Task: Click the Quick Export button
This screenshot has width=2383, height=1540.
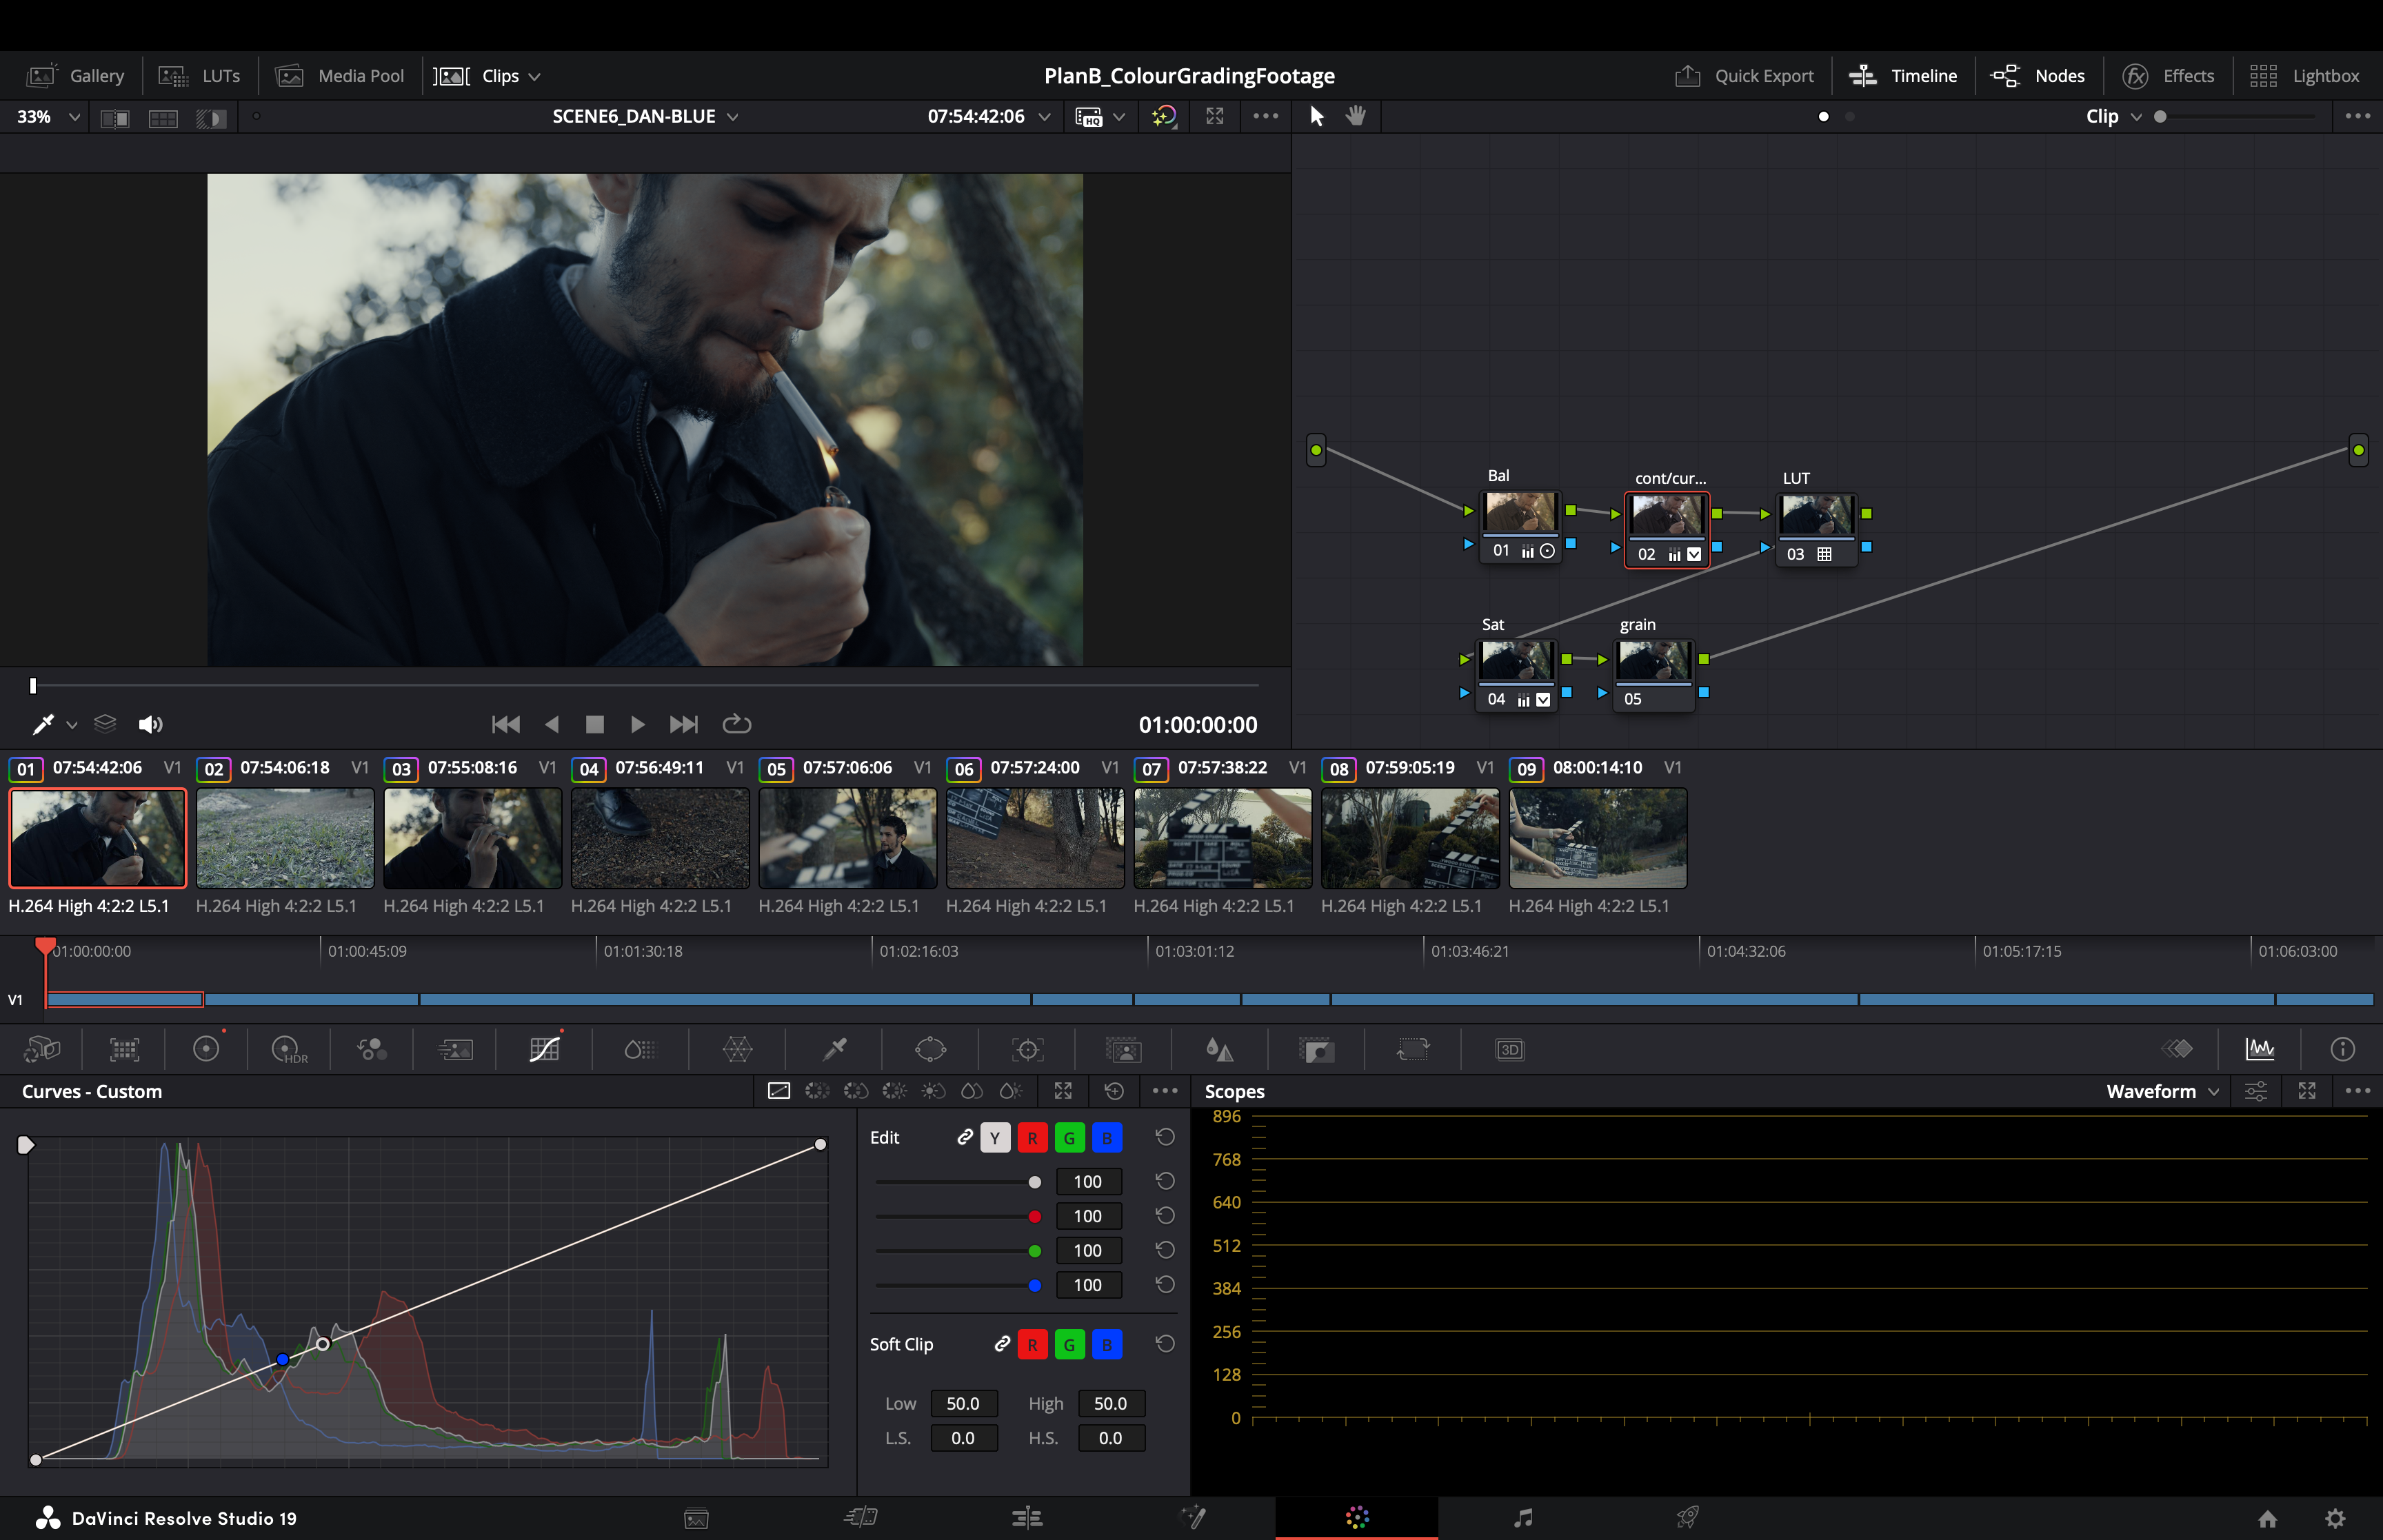Action: pyautogui.click(x=1745, y=76)
